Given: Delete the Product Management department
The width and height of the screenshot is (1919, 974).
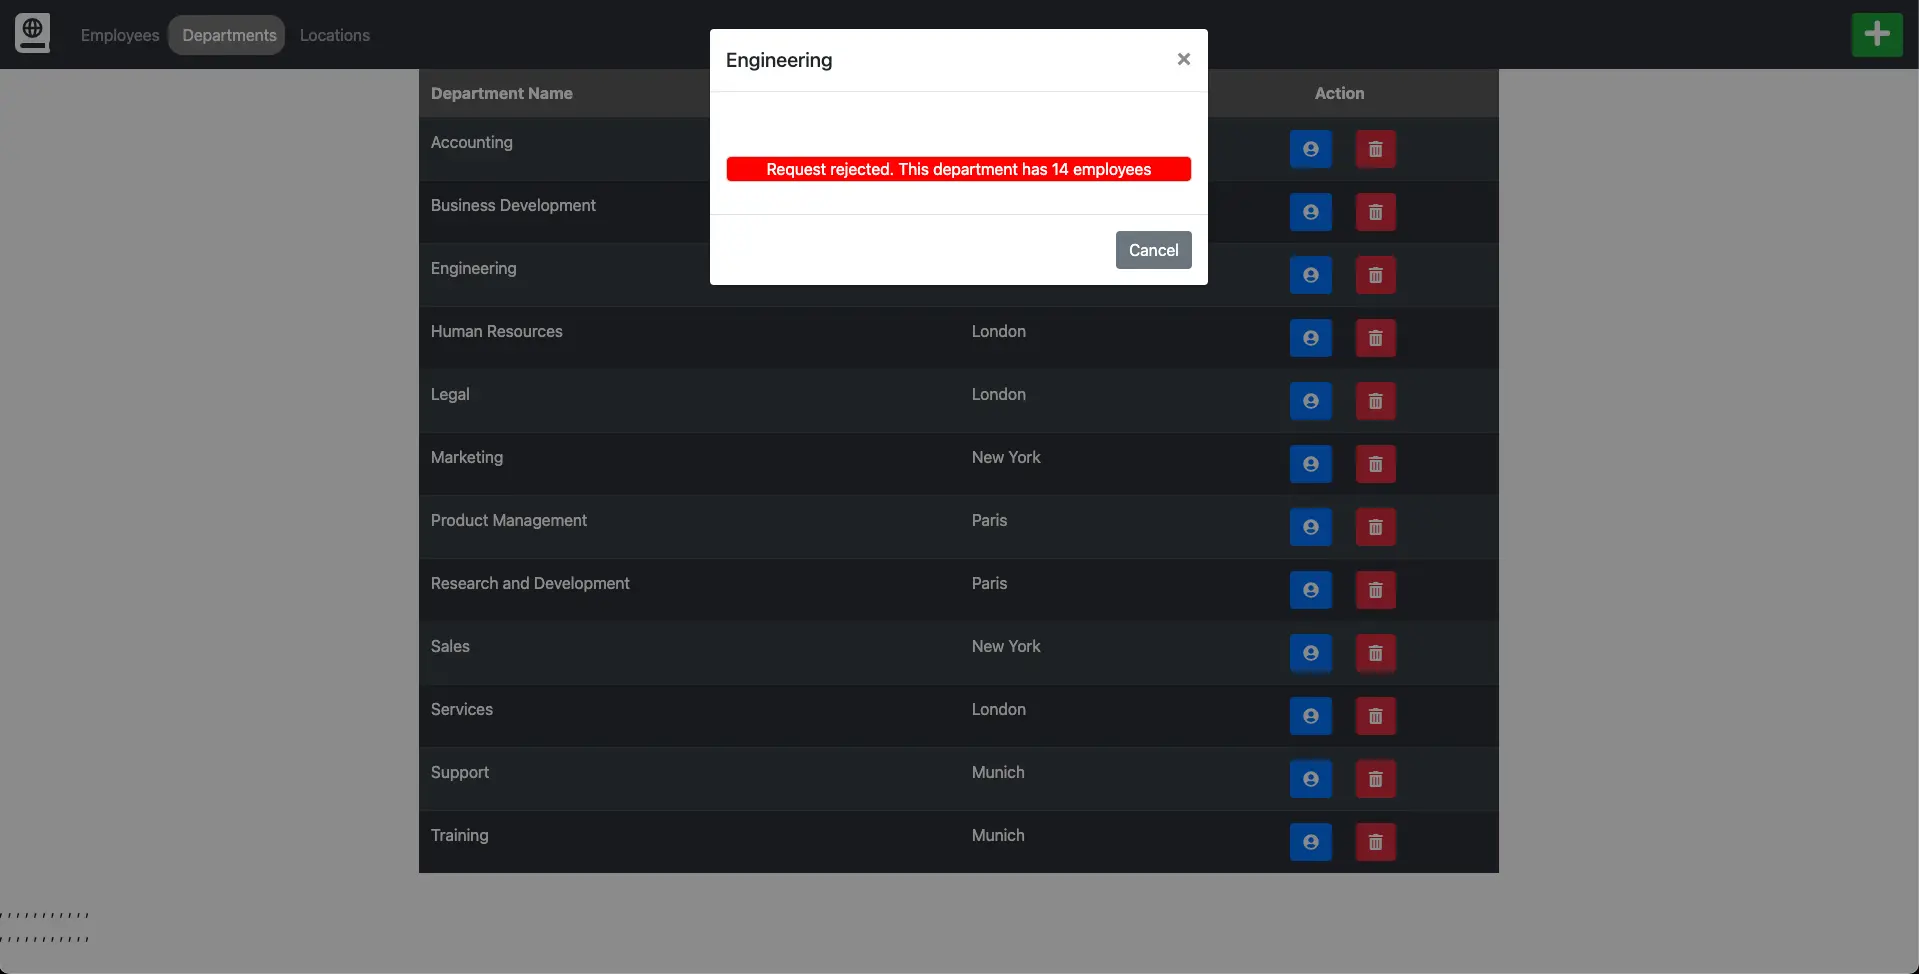Looking at the screenshot, I should [x=1375, y=527].
